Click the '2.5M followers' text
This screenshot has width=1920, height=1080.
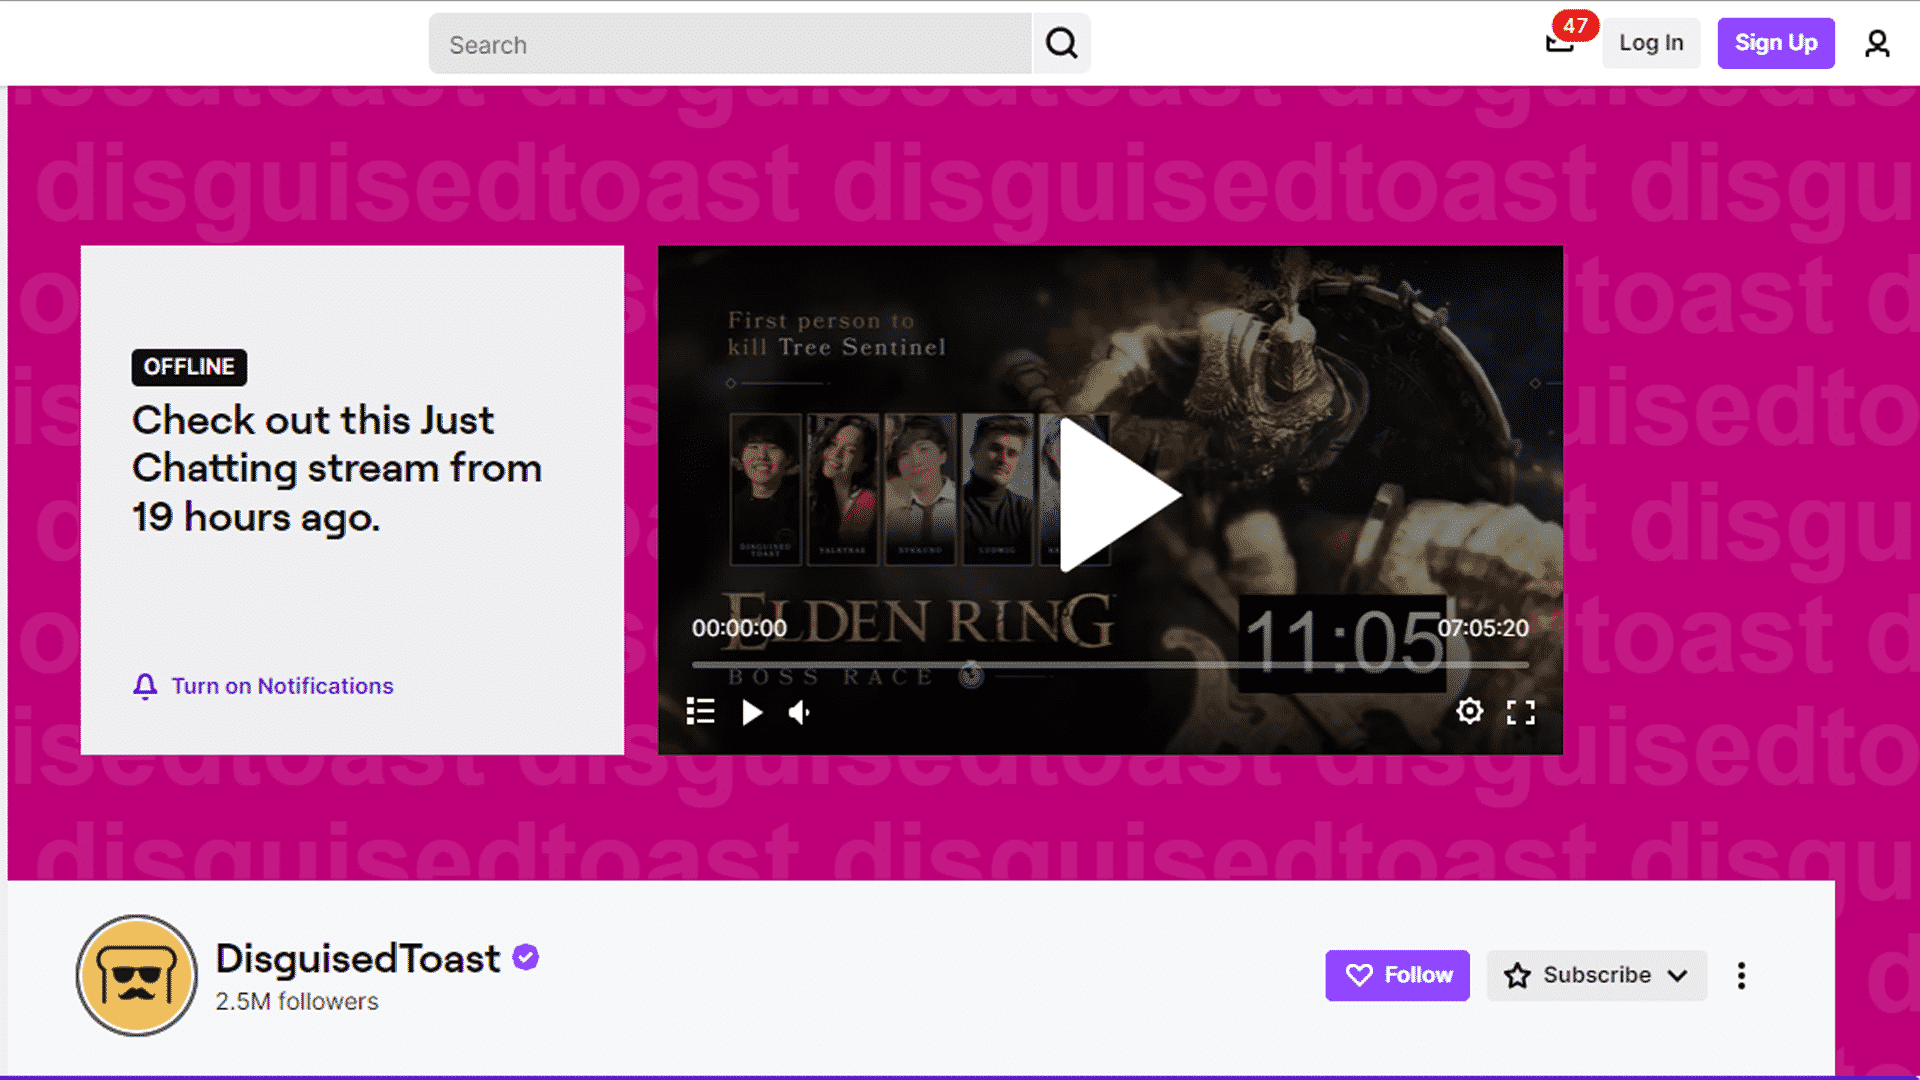pyautogui.click(x=297, y=1001)
